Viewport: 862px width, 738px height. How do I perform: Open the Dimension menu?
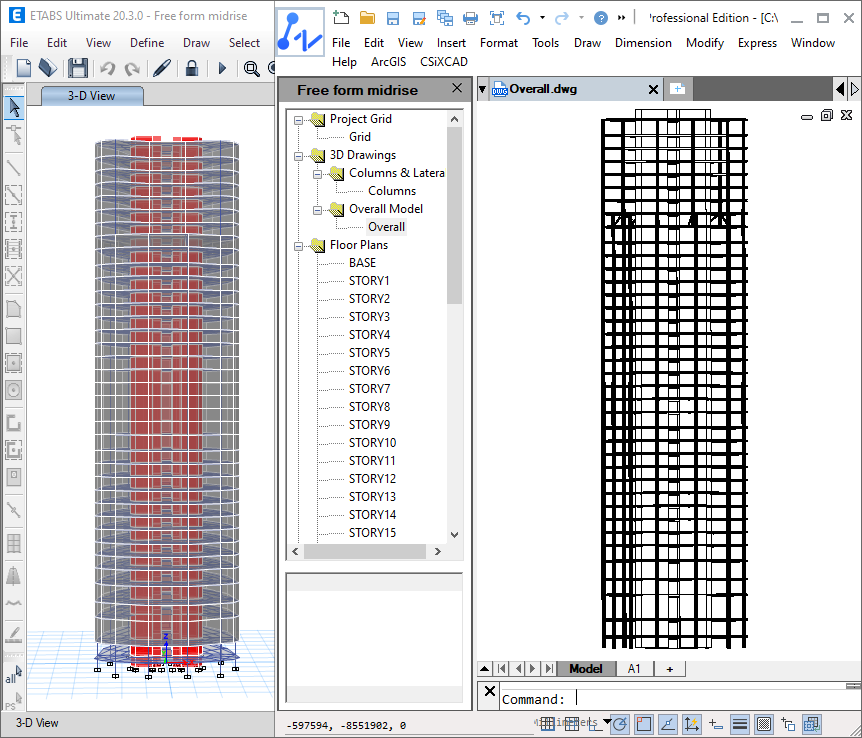(643, 43)
